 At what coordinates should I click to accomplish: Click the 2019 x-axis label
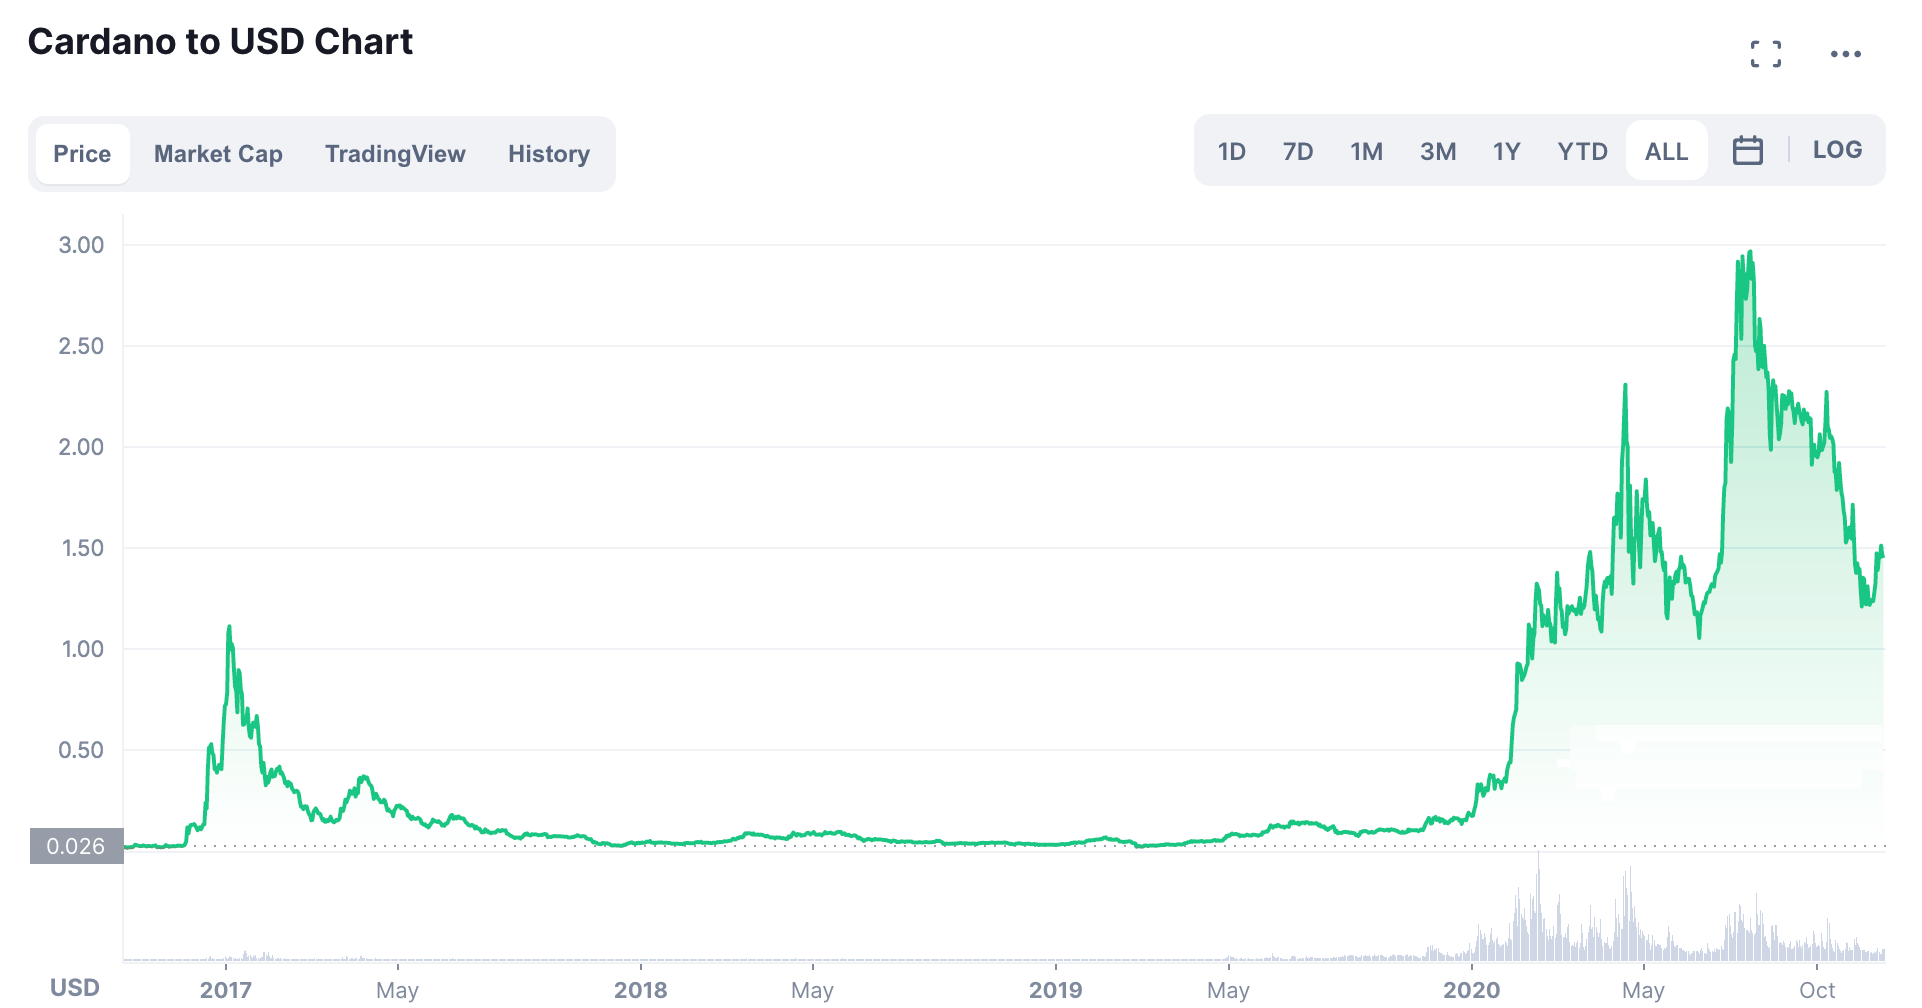[x=1056, y=990]
